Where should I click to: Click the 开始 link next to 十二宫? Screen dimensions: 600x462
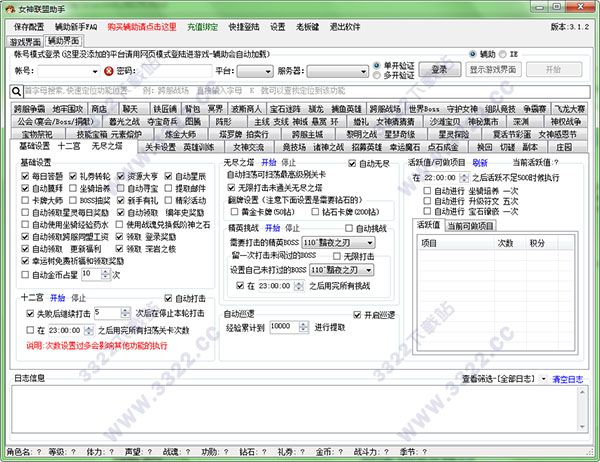click(x=57, y=297)
